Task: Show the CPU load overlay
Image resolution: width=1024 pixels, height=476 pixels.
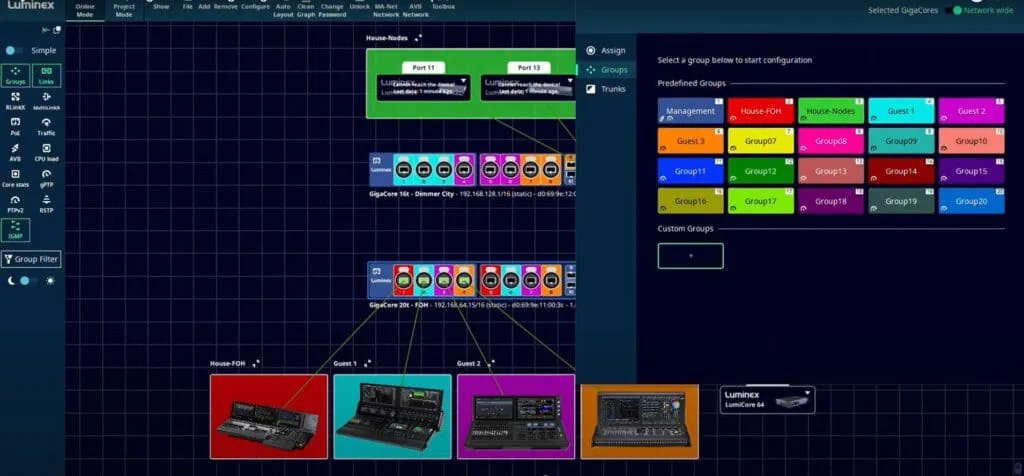Action: click(x=46, y=153)
